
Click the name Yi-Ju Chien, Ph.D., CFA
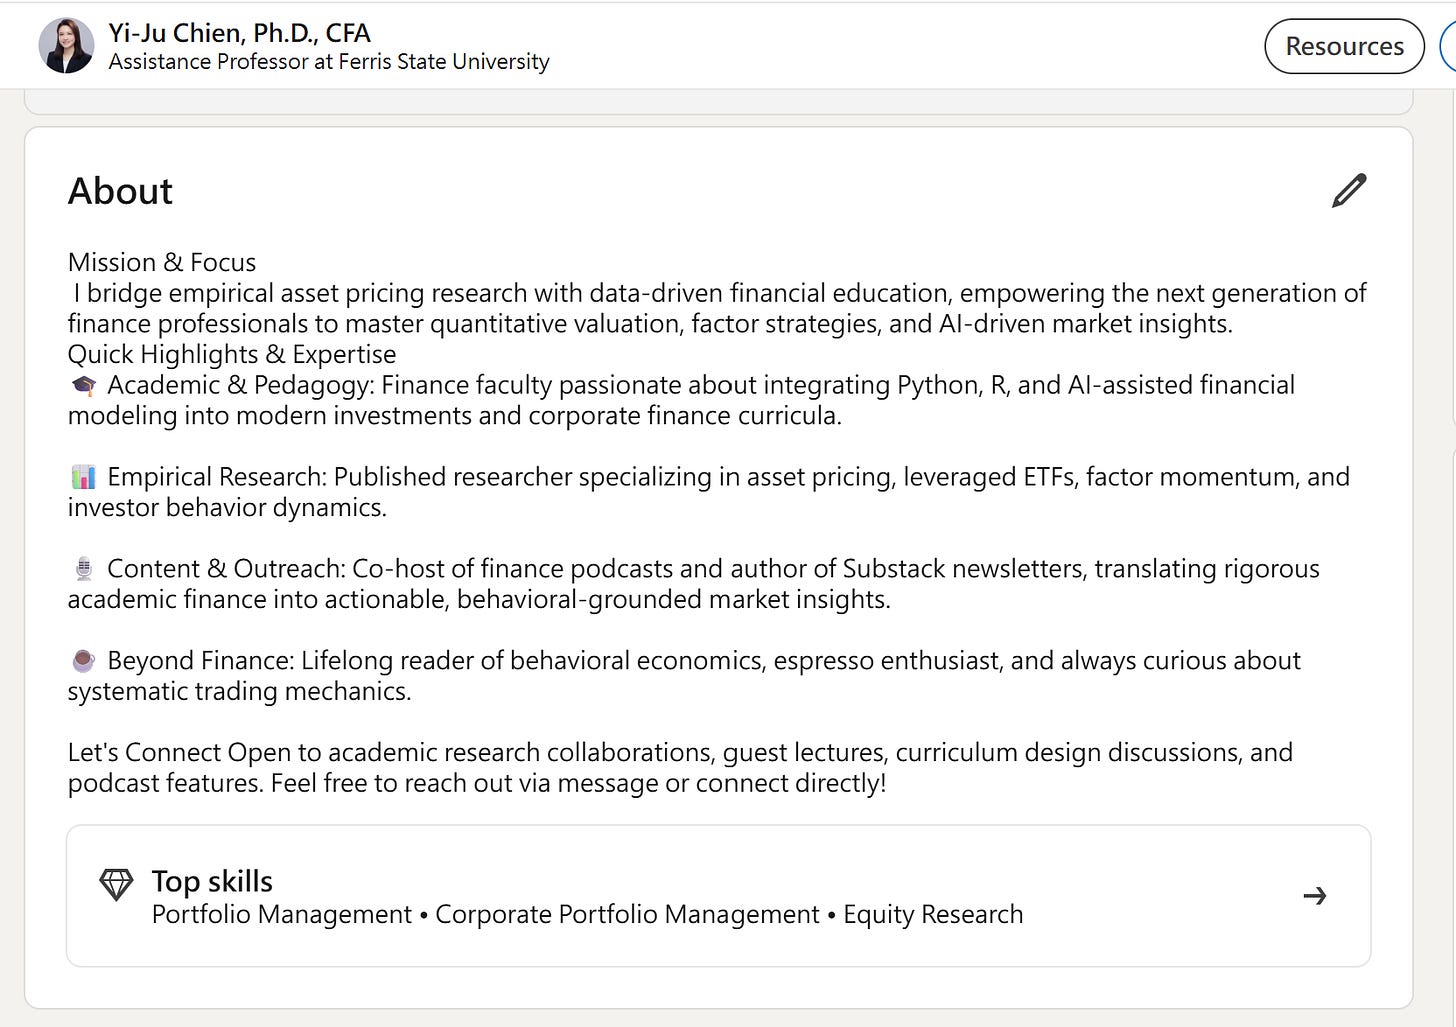[240, 33]
